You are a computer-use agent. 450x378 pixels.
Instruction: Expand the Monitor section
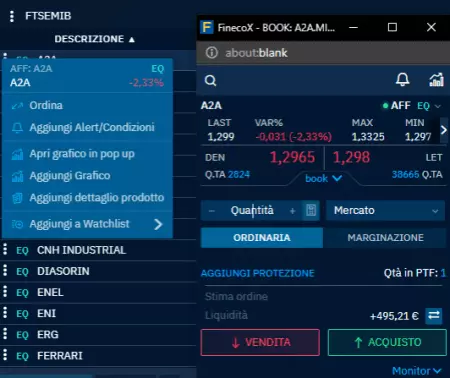click(x=417, y=371)
